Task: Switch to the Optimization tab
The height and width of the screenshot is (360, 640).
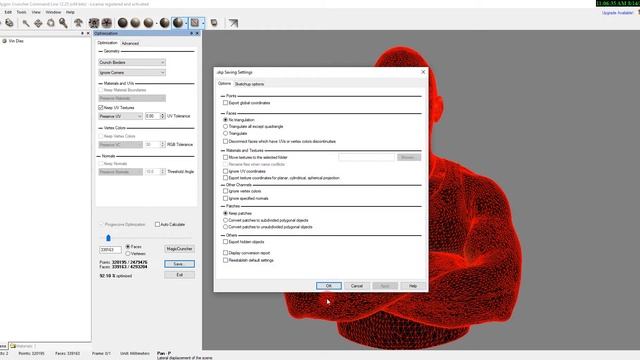Action: tap(108, 43)
